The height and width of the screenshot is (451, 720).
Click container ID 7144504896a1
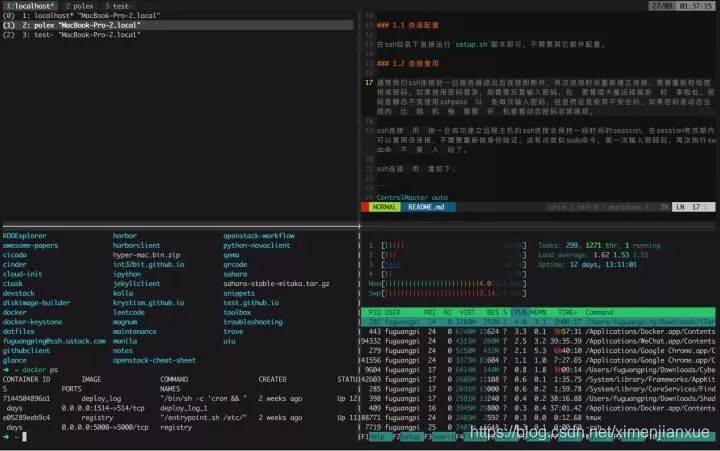click(x=26, y=399)
